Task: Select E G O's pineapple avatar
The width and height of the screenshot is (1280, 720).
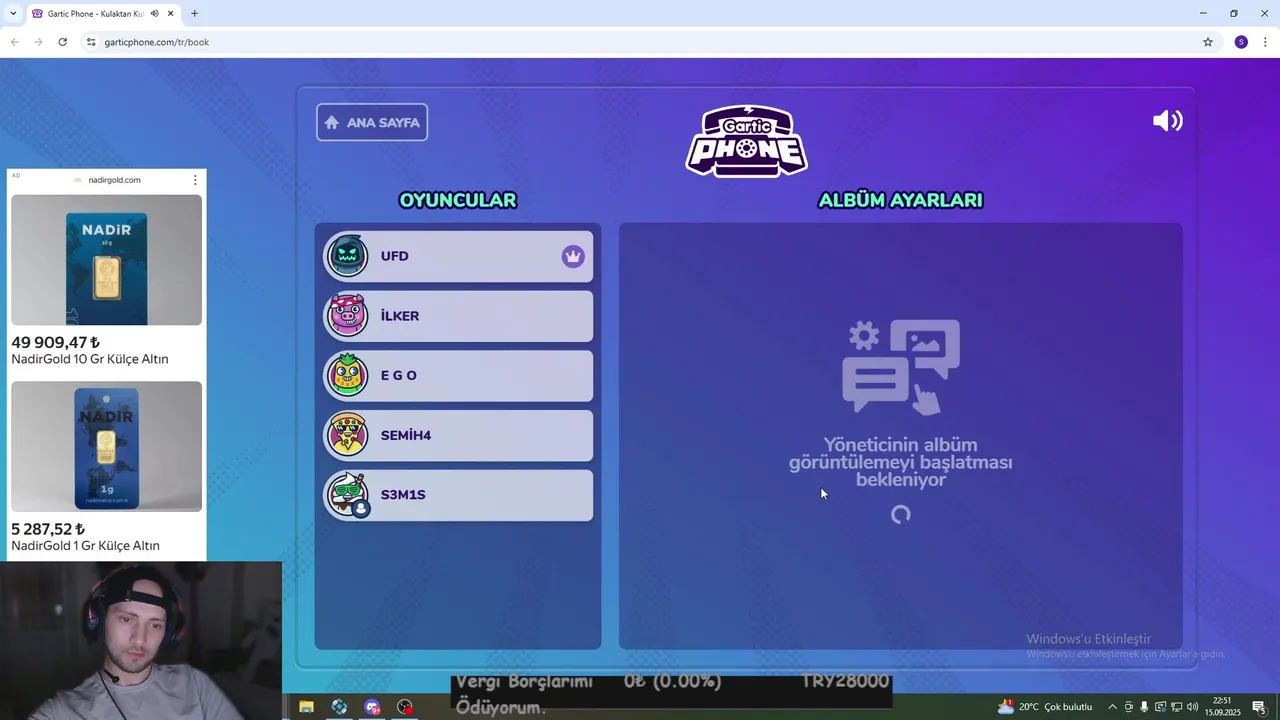Action: point(348,375)
